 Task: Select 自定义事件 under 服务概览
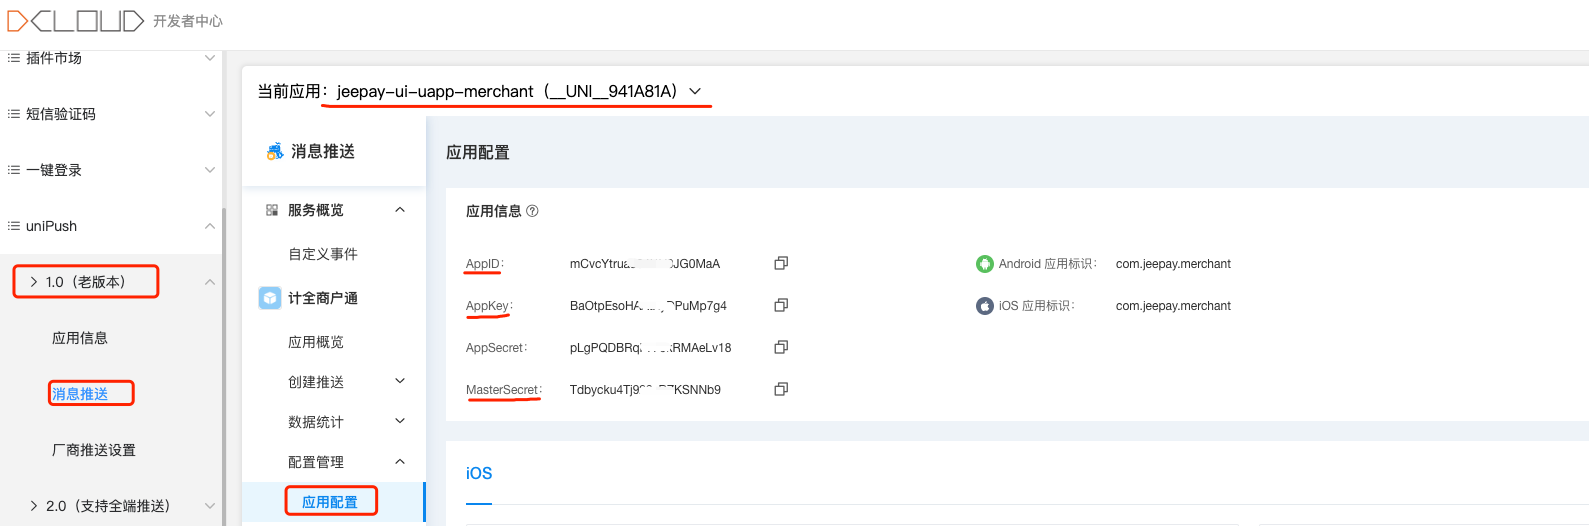(x=323, y=254)
